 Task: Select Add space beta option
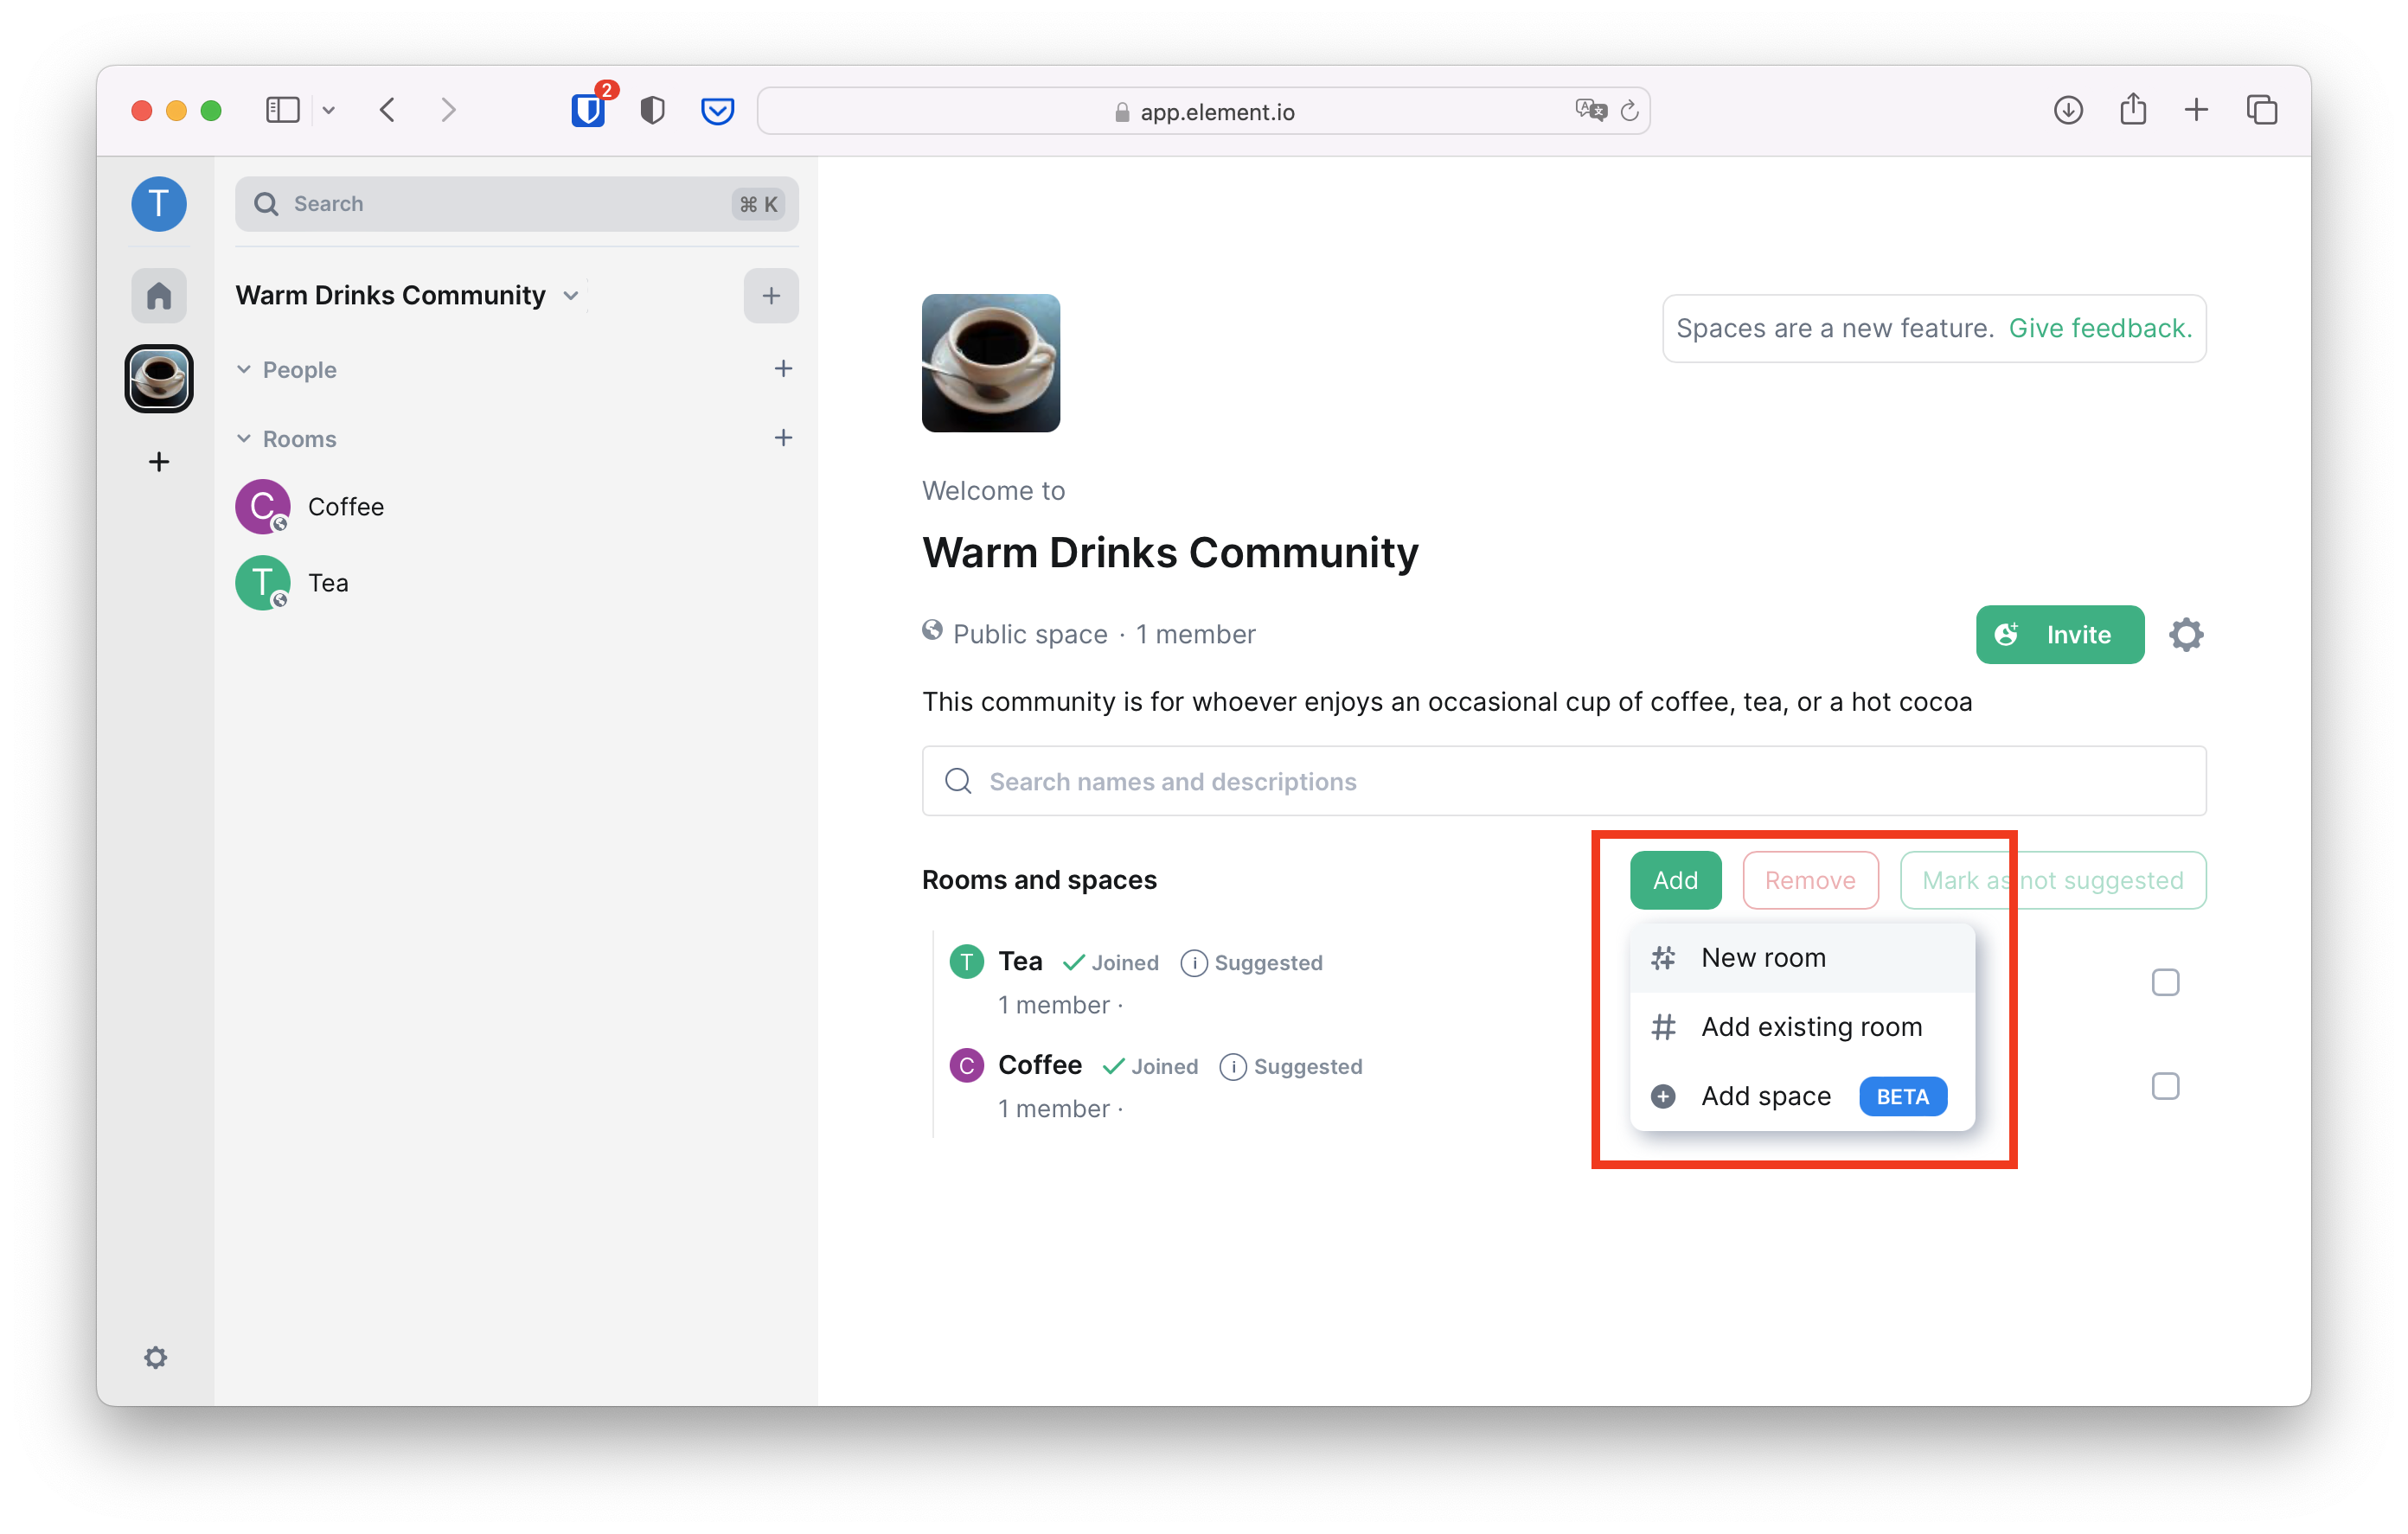(1766, 1096)
